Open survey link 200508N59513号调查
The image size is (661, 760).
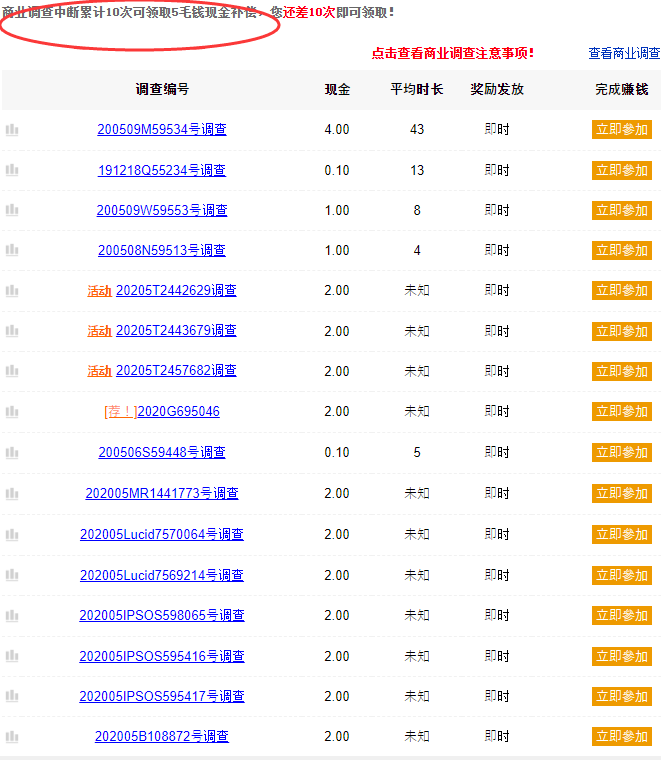pos(162,250)
